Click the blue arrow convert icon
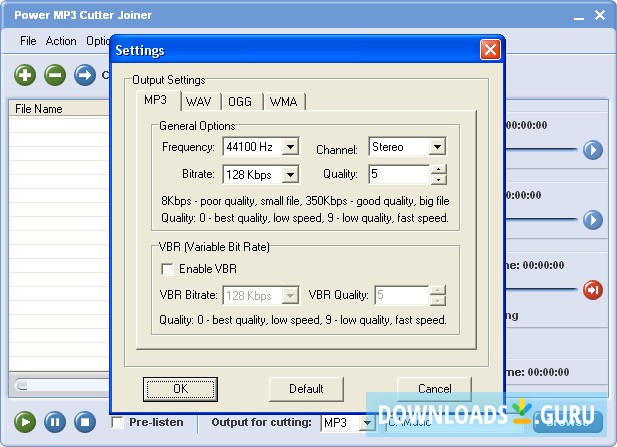This screenshot has width=617, height=447. pos(85,75)
